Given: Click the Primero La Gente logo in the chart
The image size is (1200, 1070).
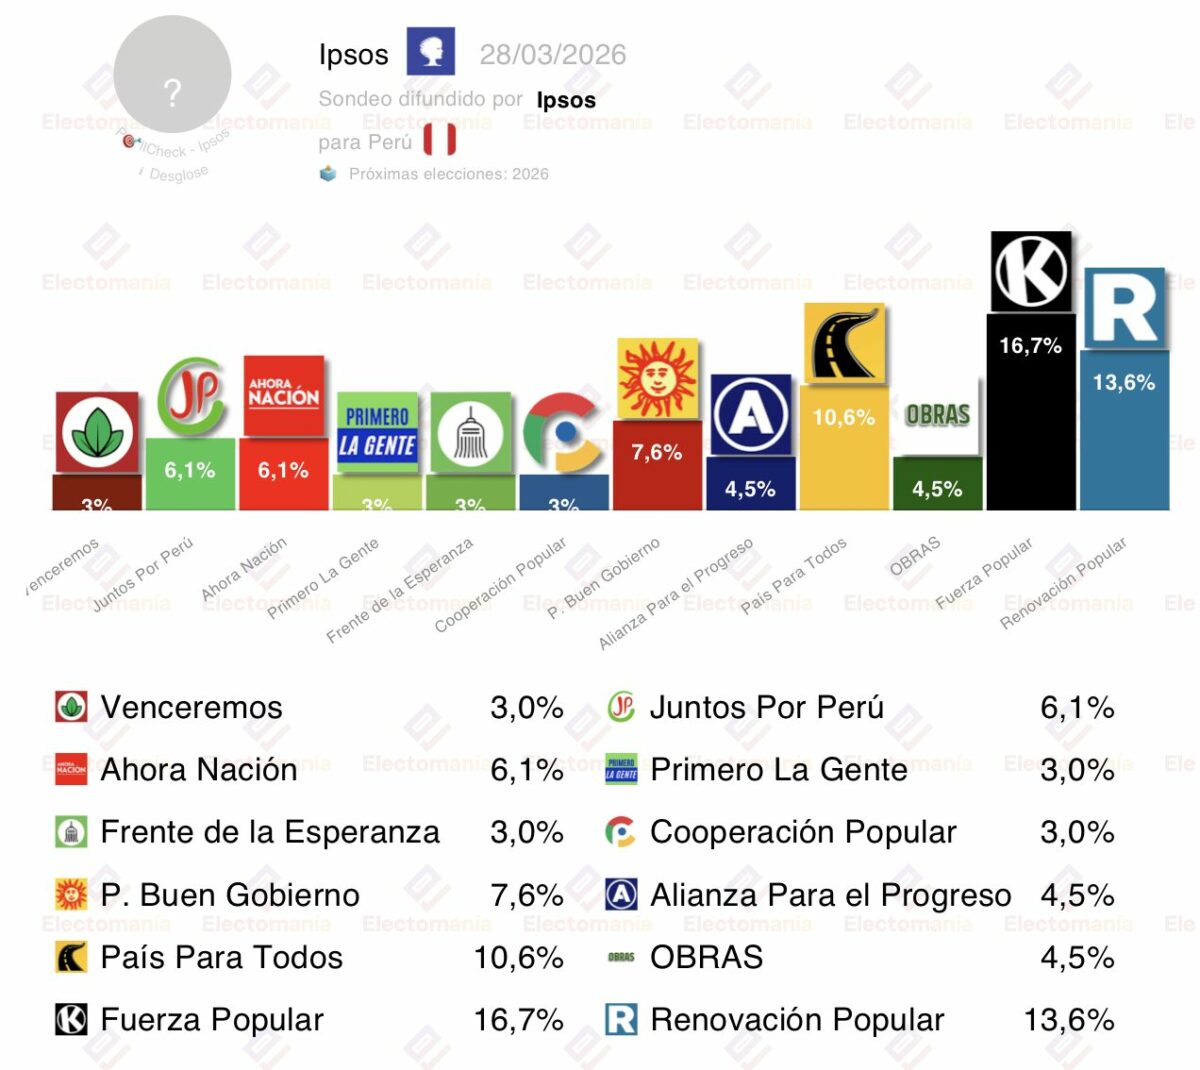Looking at the screenshot, I should pos(377,432).
